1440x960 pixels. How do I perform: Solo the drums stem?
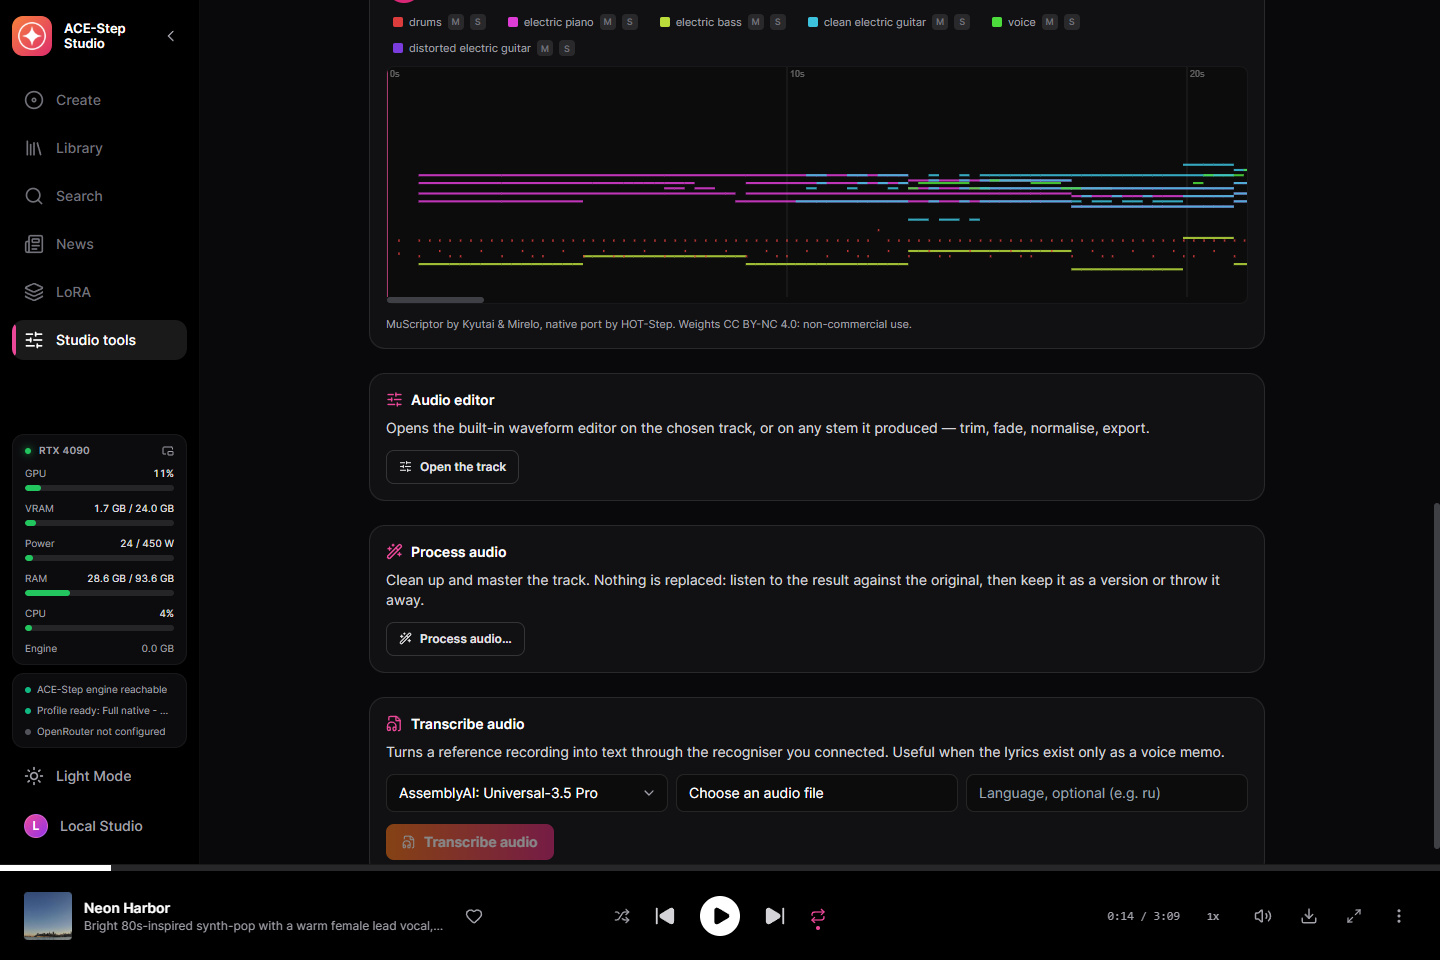(x=478, y=22)
